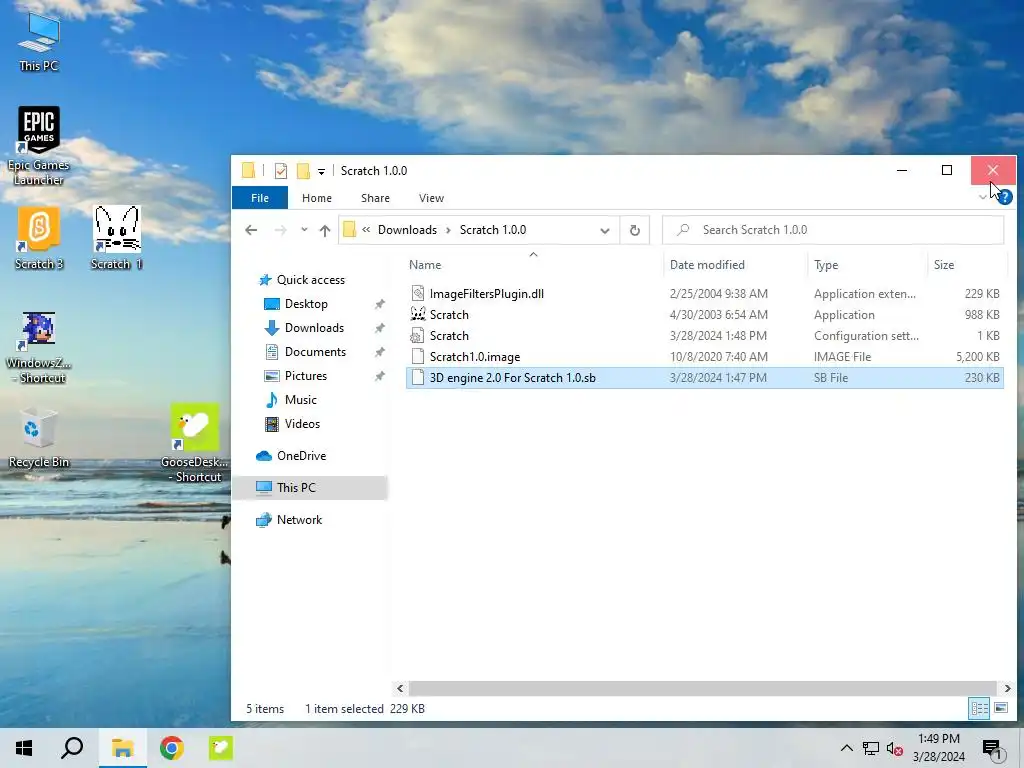
Task: Select the Scratch Configuration settings file
Action: pyautogui.click(x=705, y=336)
